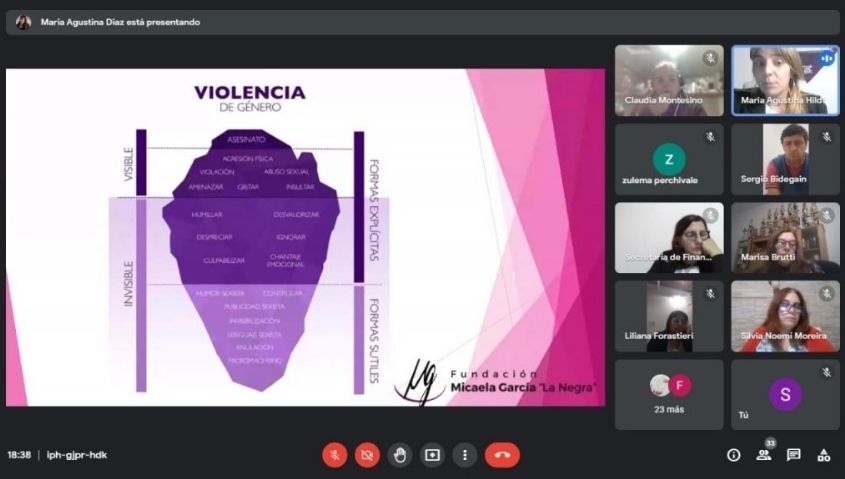Click muted mic icon on zulema perchivale tile
845x479 pixels.
point(710,137)
